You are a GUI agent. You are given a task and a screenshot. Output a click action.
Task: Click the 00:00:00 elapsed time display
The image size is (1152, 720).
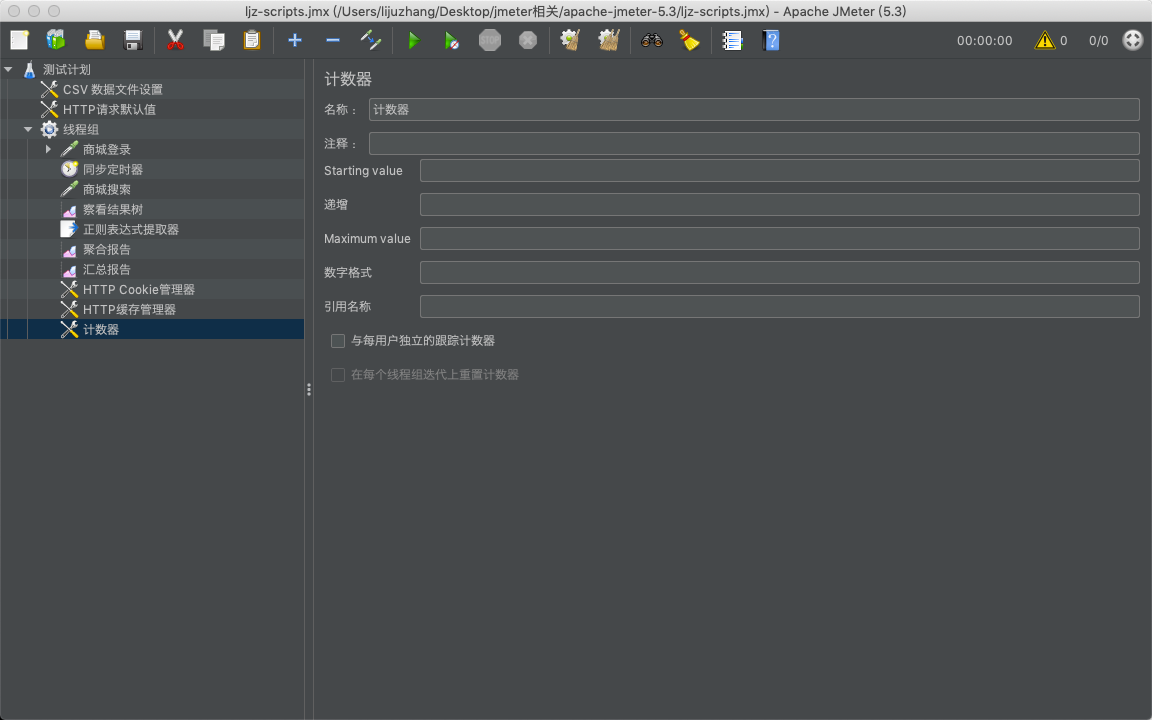pos(984,41)
